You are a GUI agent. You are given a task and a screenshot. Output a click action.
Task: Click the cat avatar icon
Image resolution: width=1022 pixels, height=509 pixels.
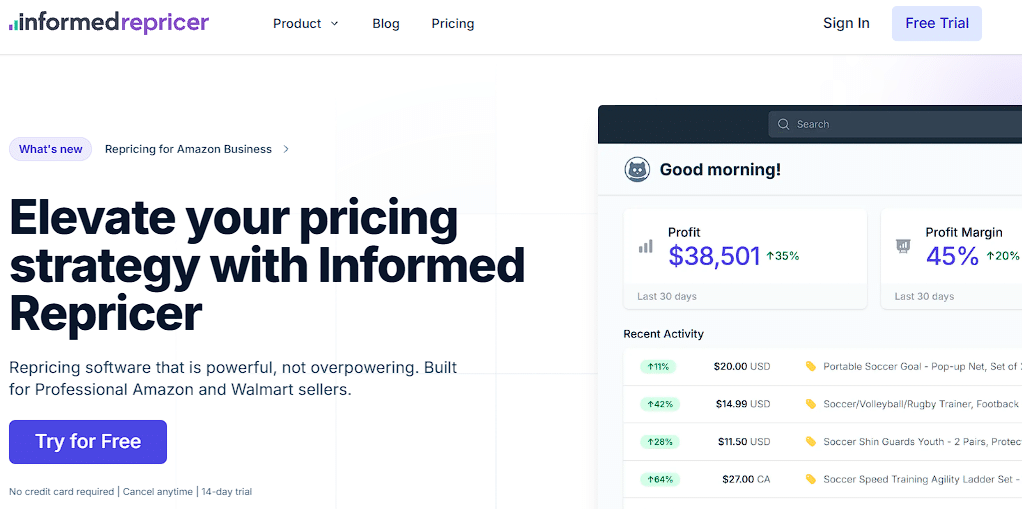click(637, 170)
